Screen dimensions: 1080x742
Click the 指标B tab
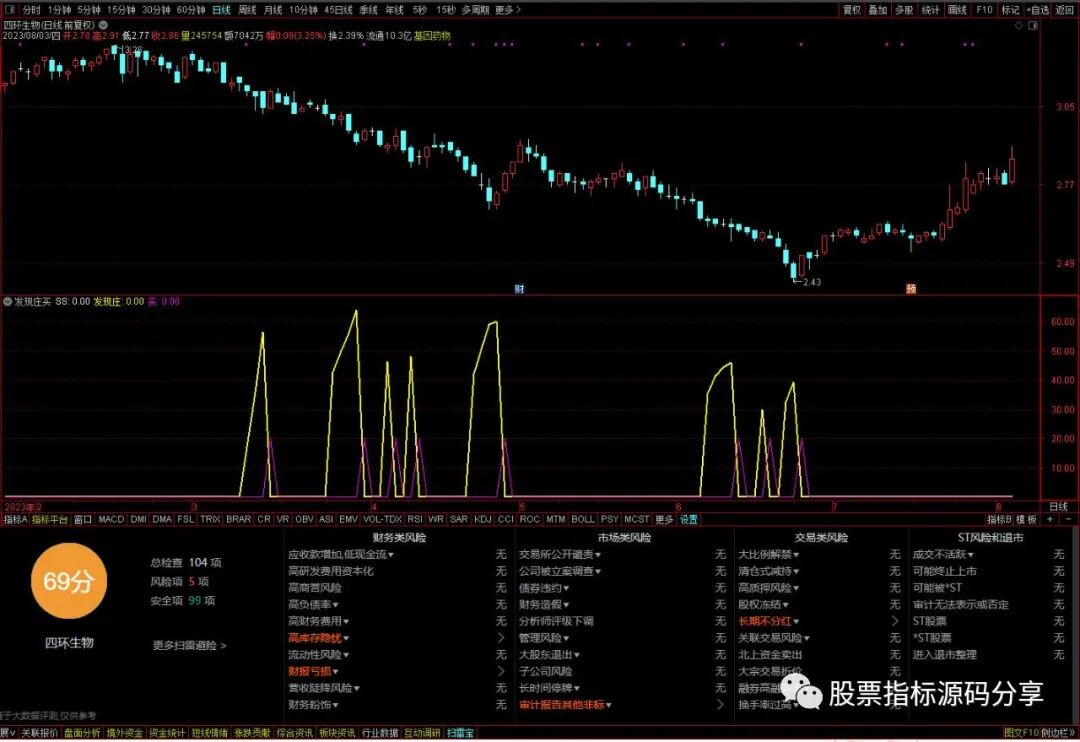pyautogui.click(x=999, y=519)
